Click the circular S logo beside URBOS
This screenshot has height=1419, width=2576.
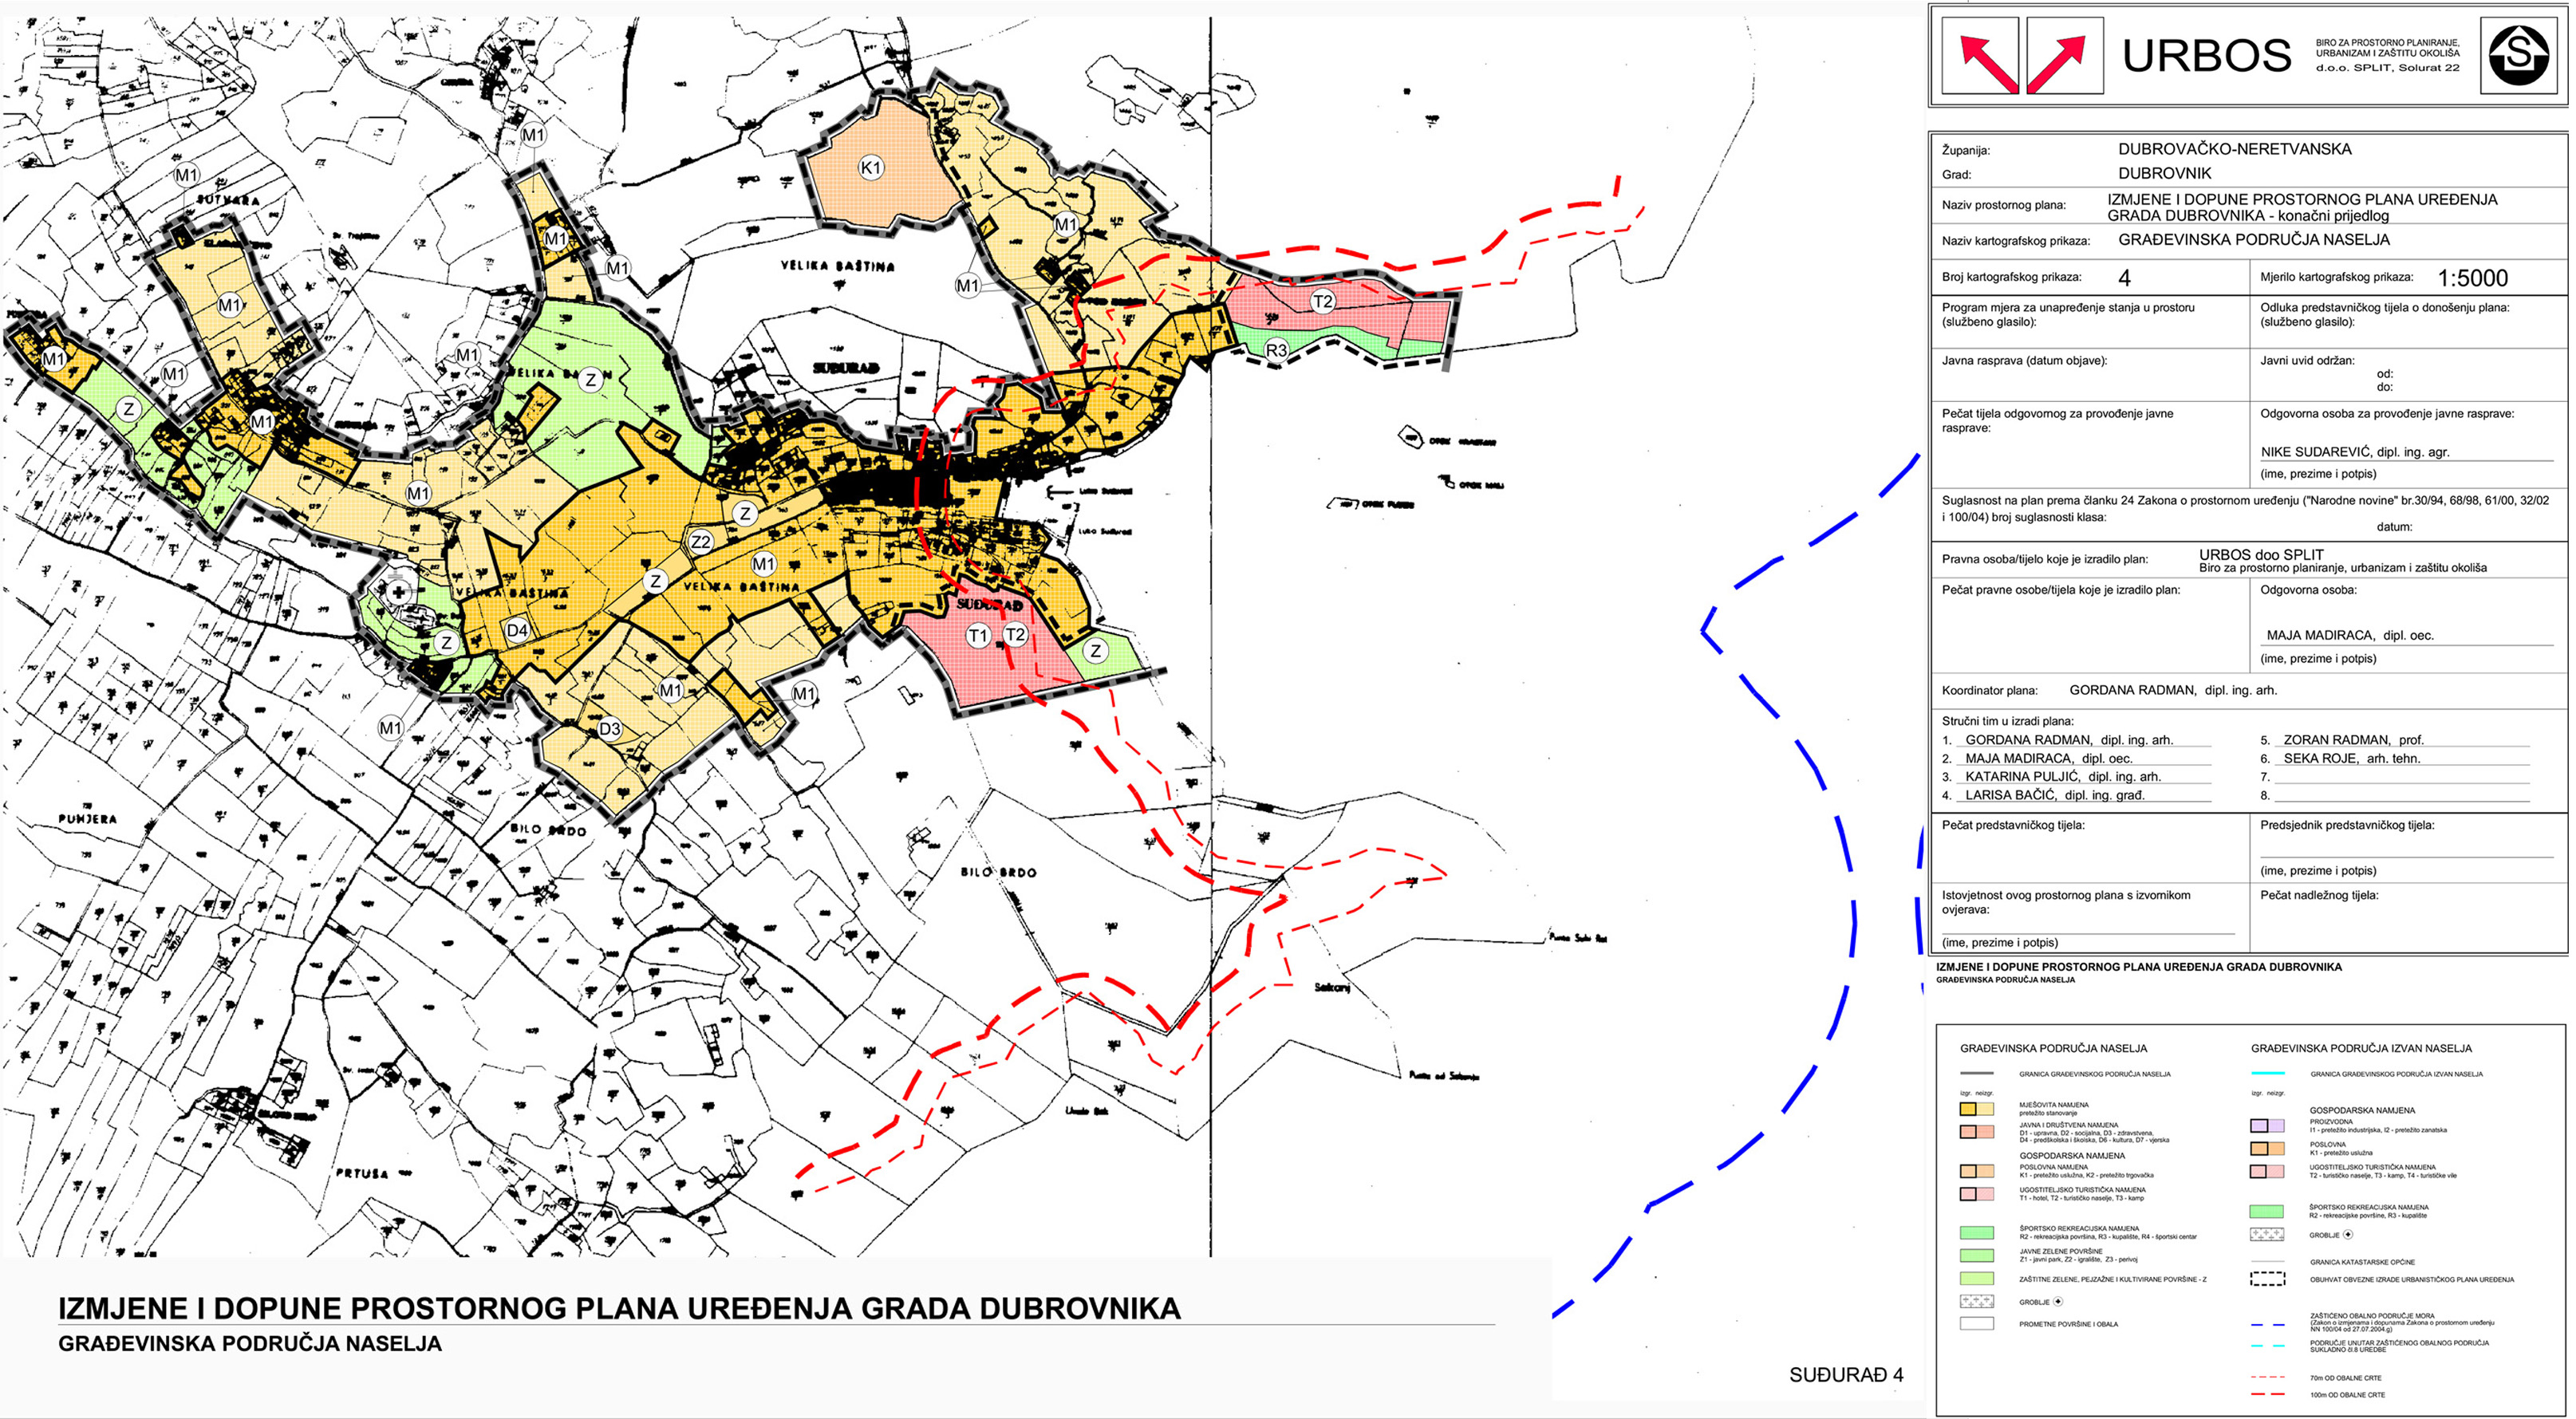tap(2518, 56)
